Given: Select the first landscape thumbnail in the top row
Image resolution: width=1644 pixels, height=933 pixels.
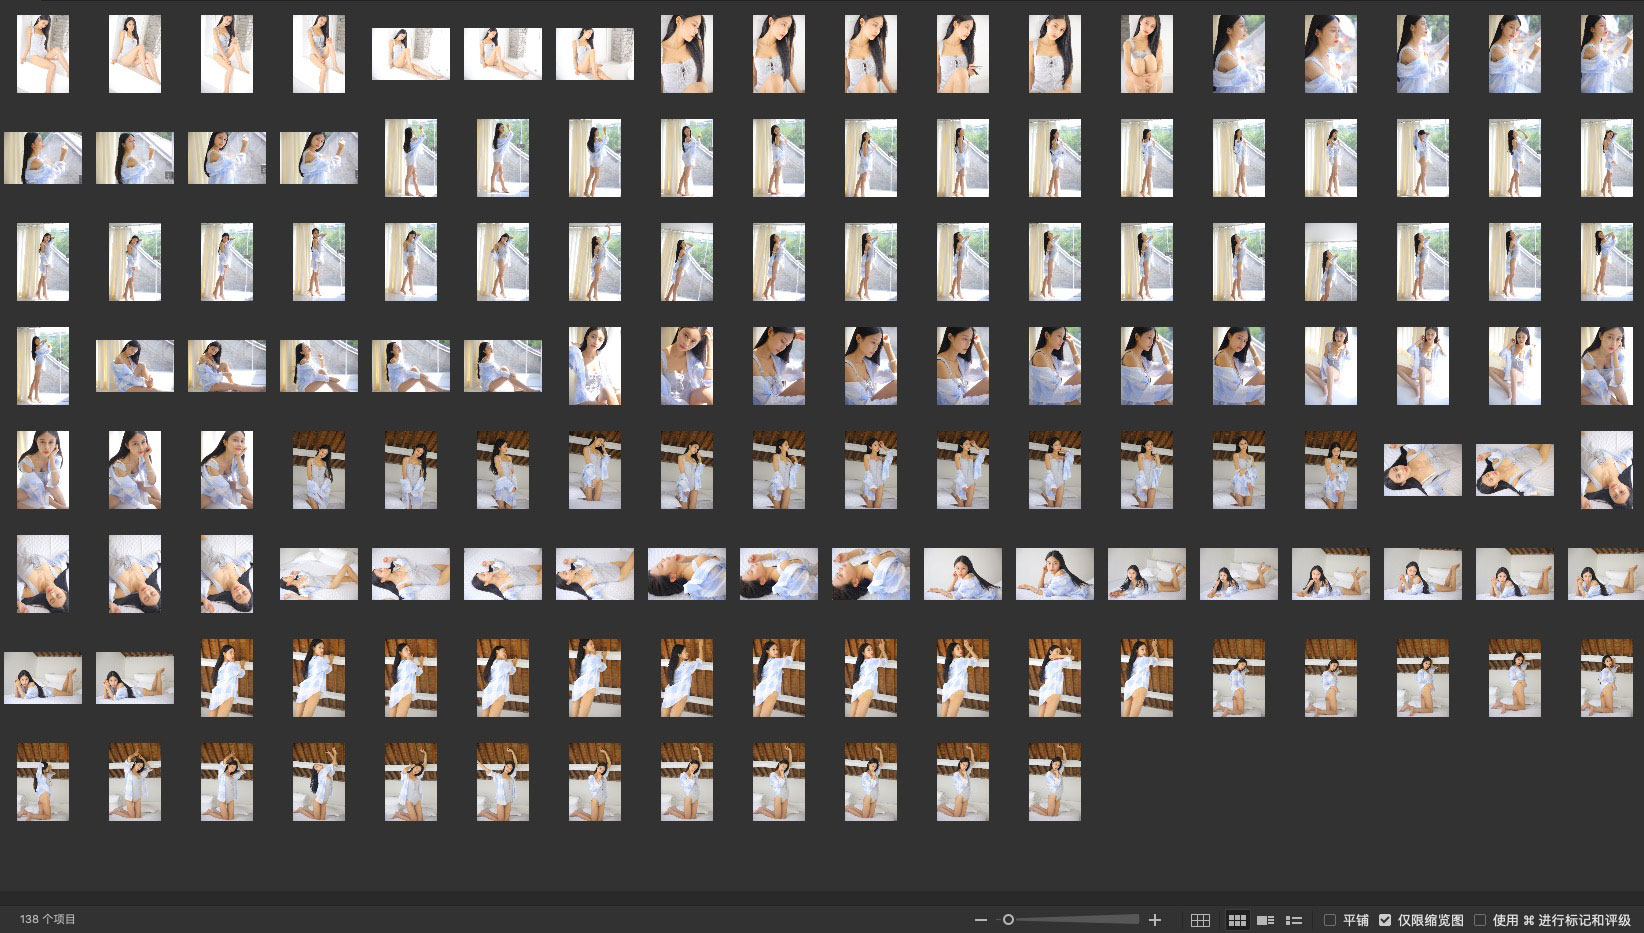Looking at the screenshot, I should (411, 54).
